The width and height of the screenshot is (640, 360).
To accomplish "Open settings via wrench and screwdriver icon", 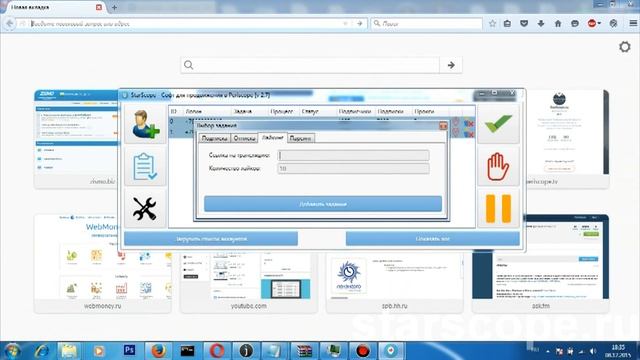I will tap(145, 208).
